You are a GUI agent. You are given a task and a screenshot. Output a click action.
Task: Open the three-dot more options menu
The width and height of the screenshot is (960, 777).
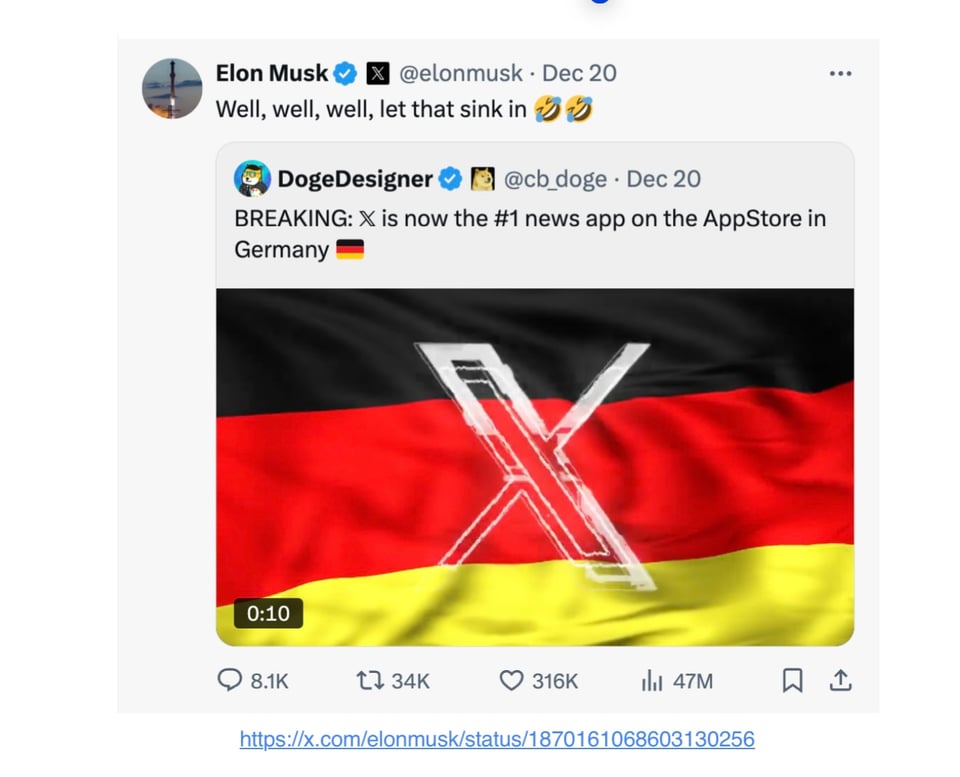840,74
